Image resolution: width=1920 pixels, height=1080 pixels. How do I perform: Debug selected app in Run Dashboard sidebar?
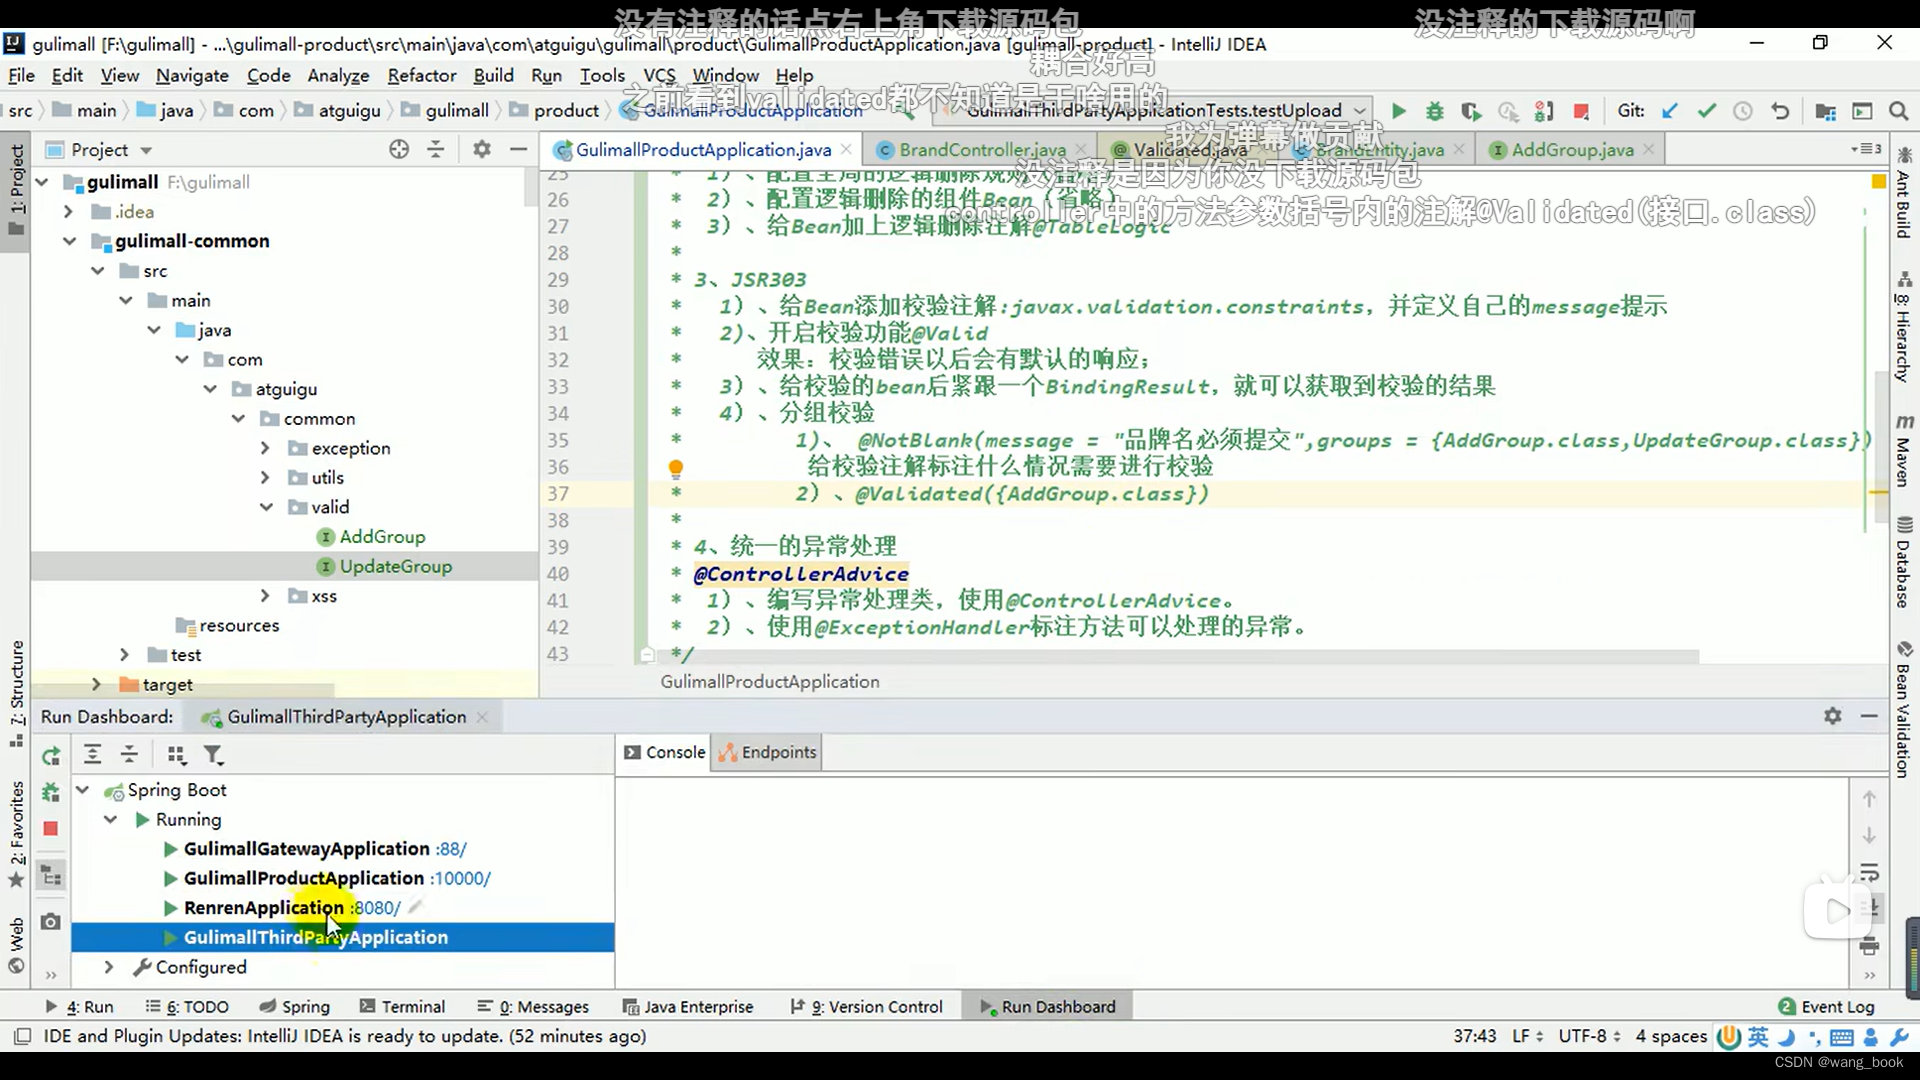tap(51, 792)
